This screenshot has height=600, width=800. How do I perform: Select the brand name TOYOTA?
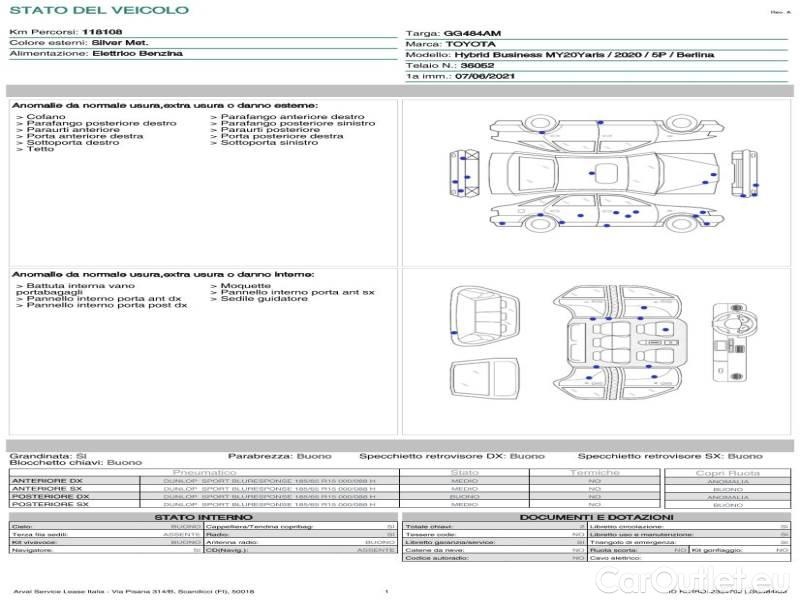(470, 44)
